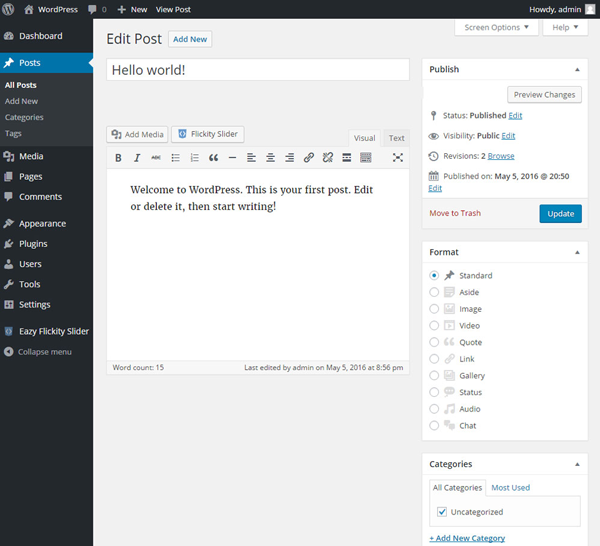
Task: Uncheck the Uncategorized category
Action: [442, 512]
